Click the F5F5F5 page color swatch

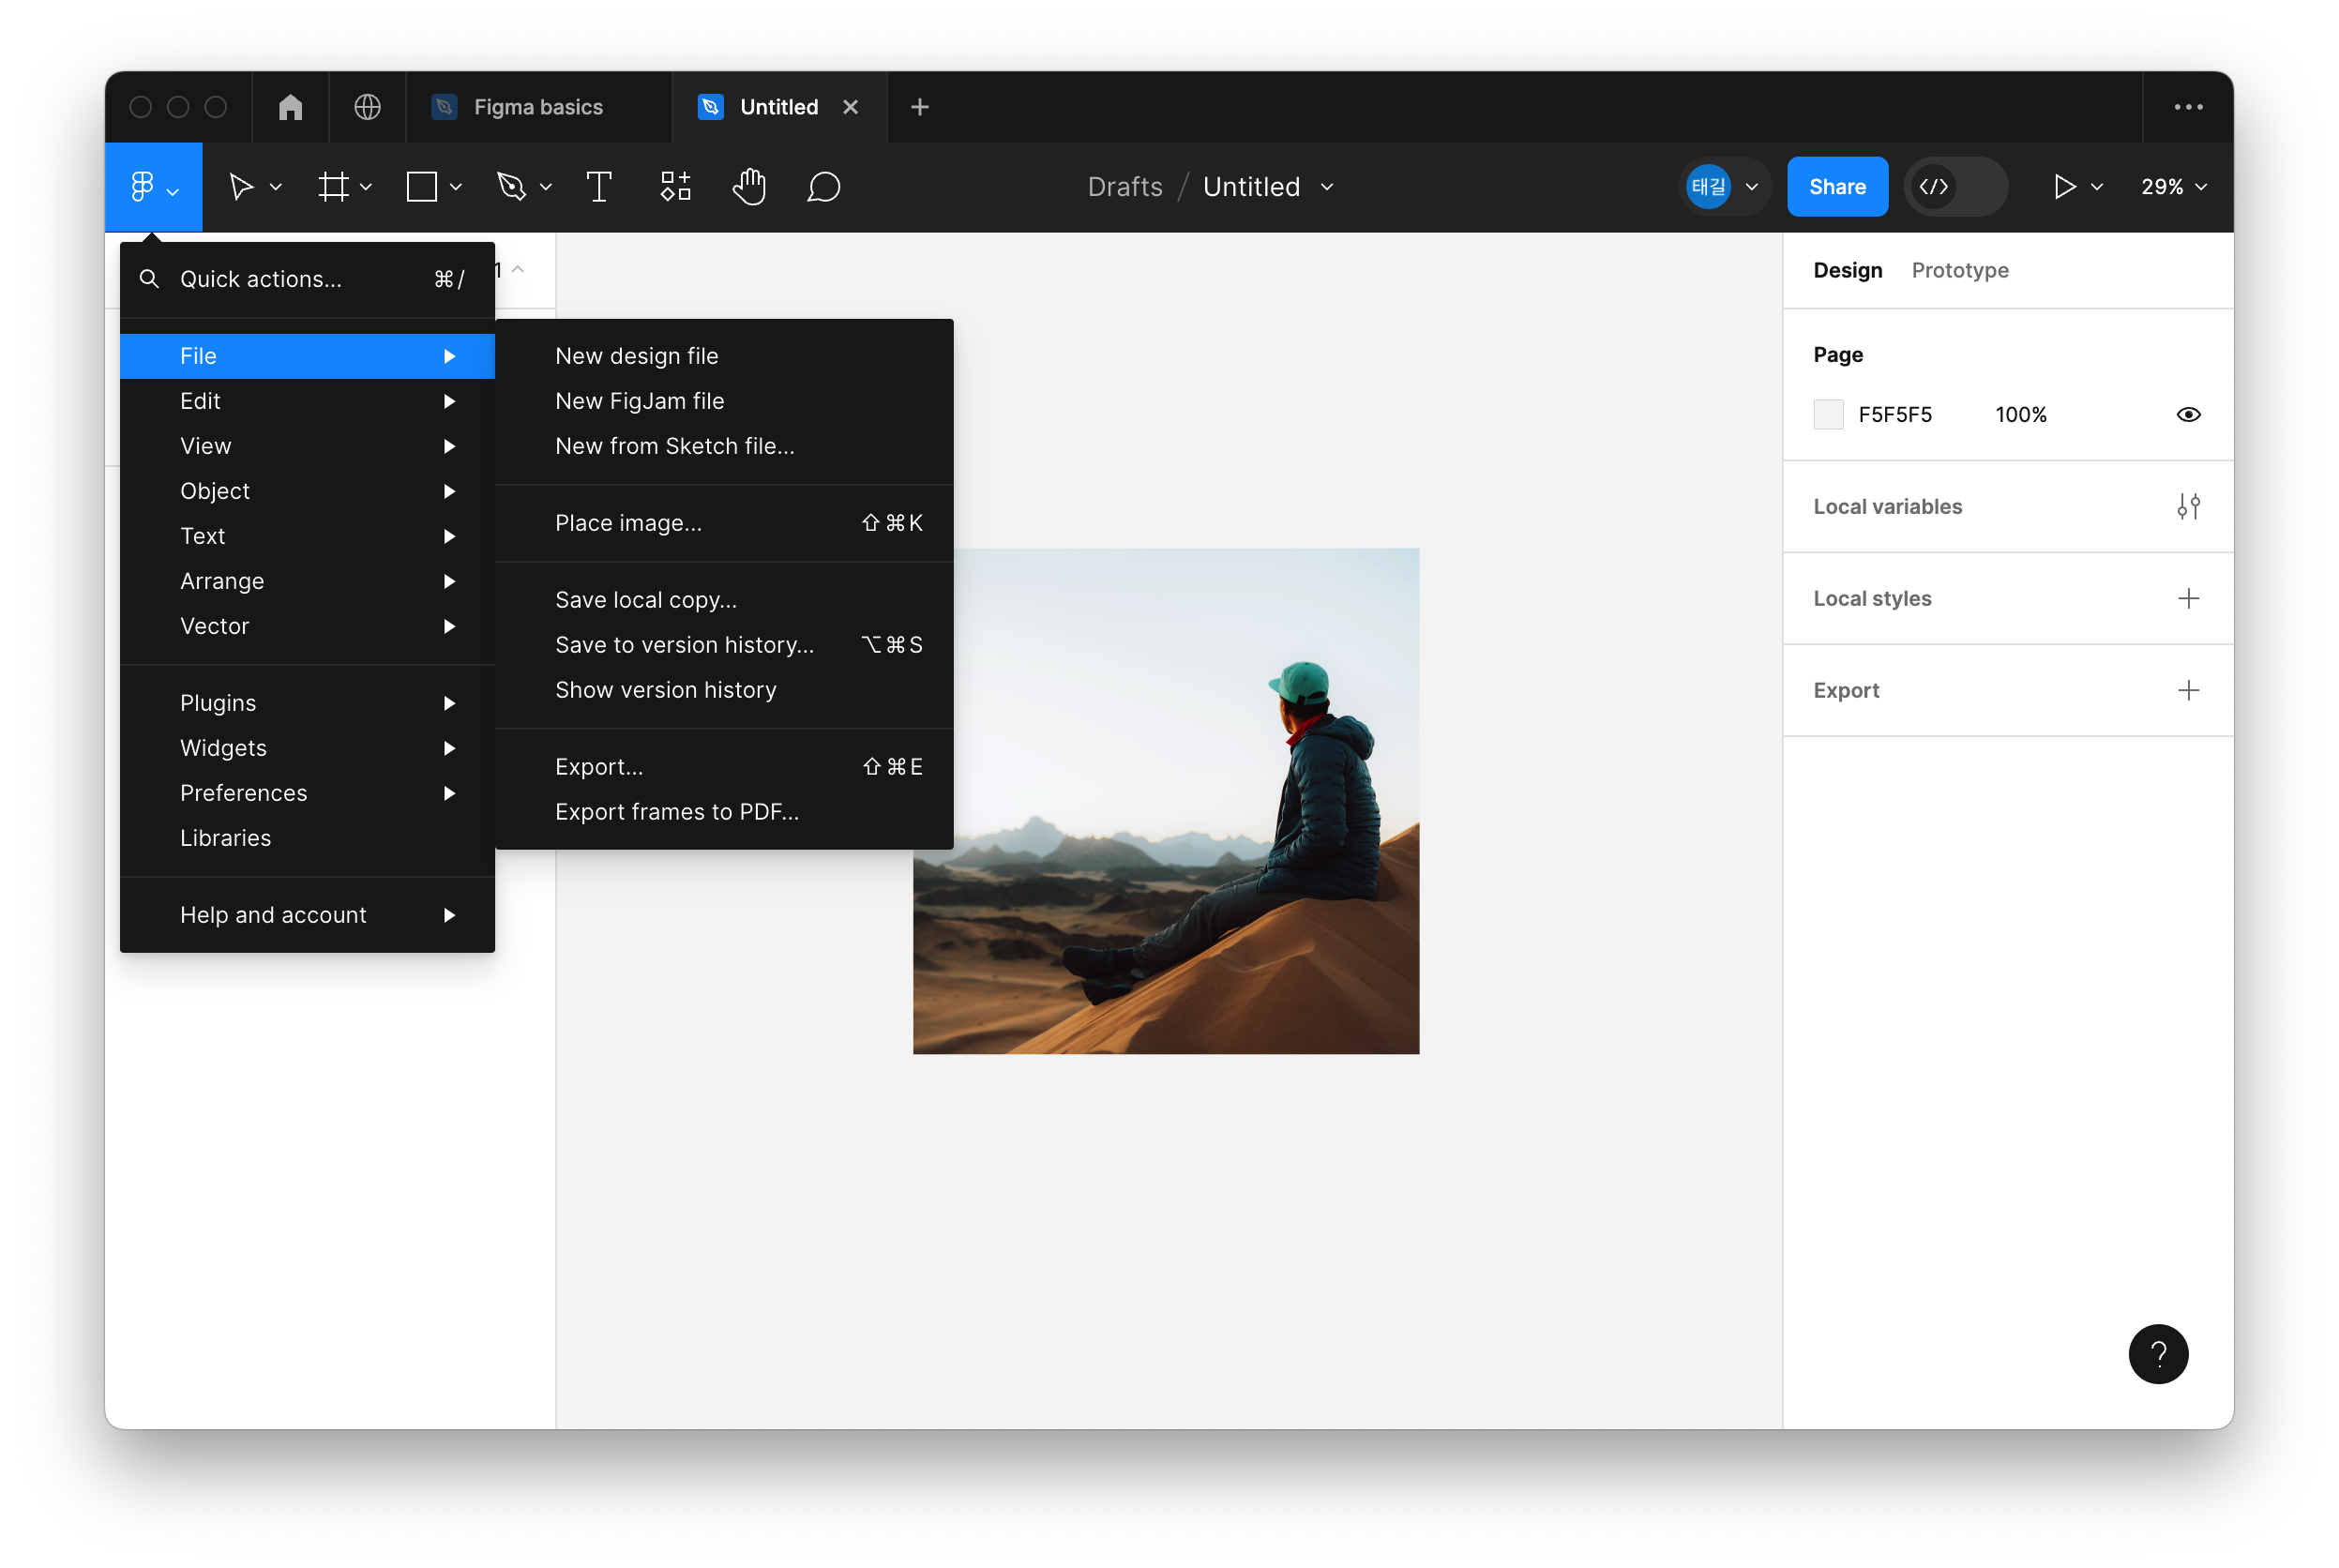1828,415
